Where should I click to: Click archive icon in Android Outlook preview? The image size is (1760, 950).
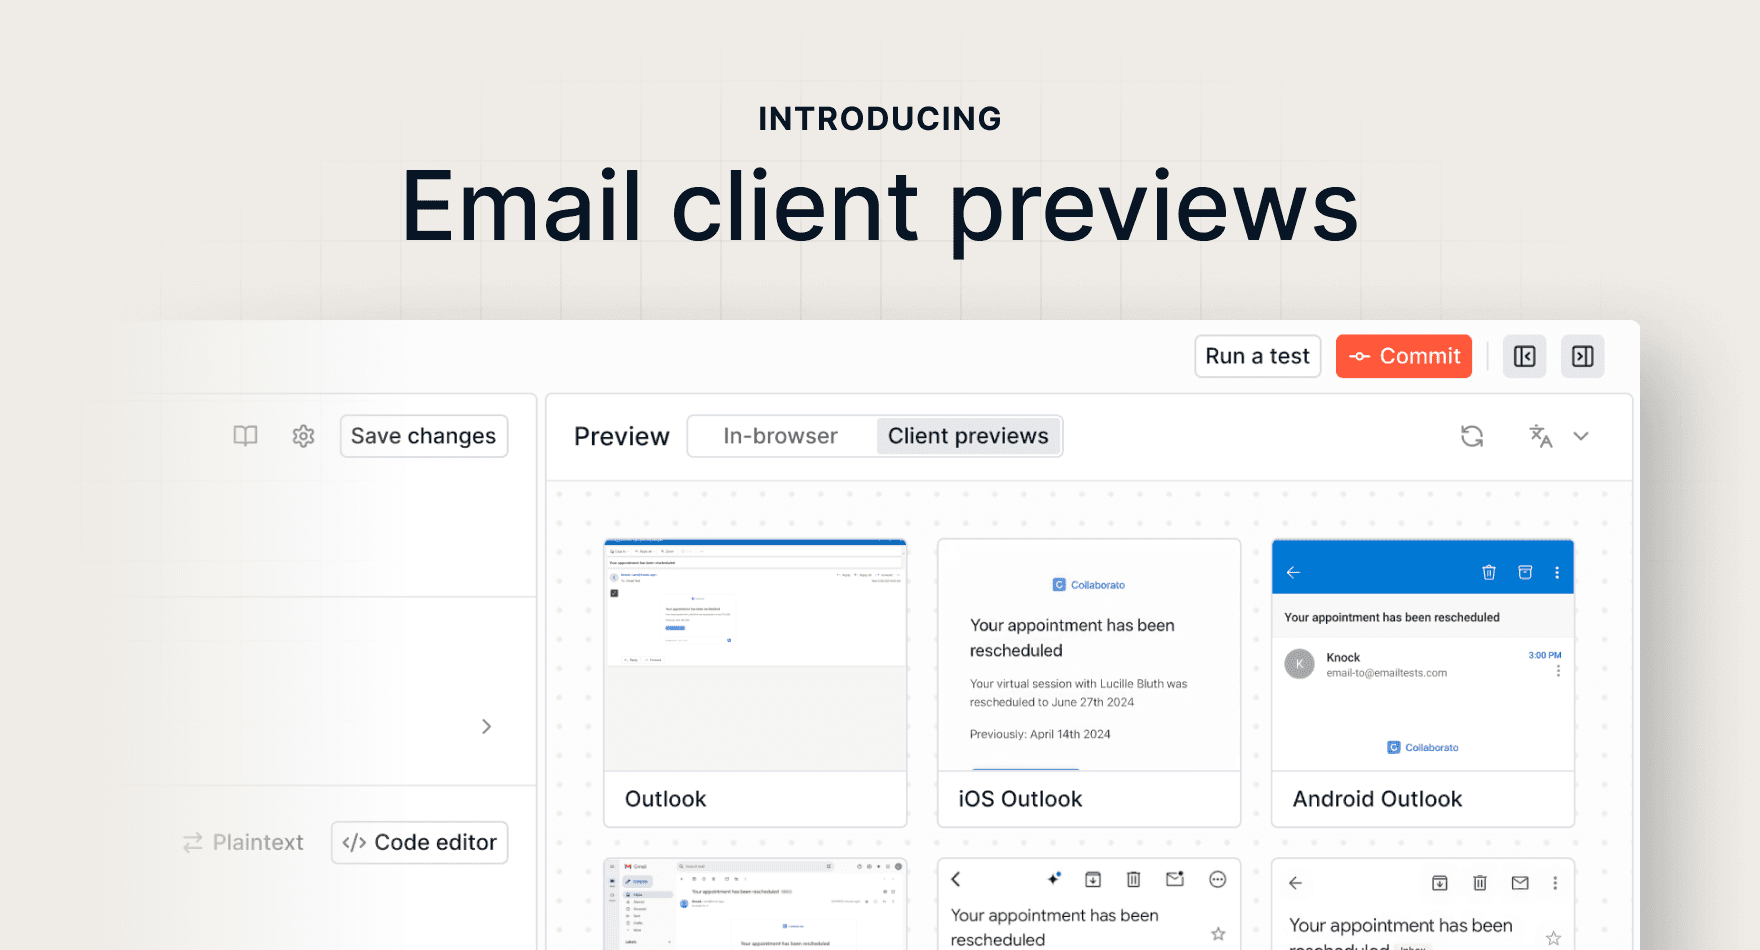1524,572
